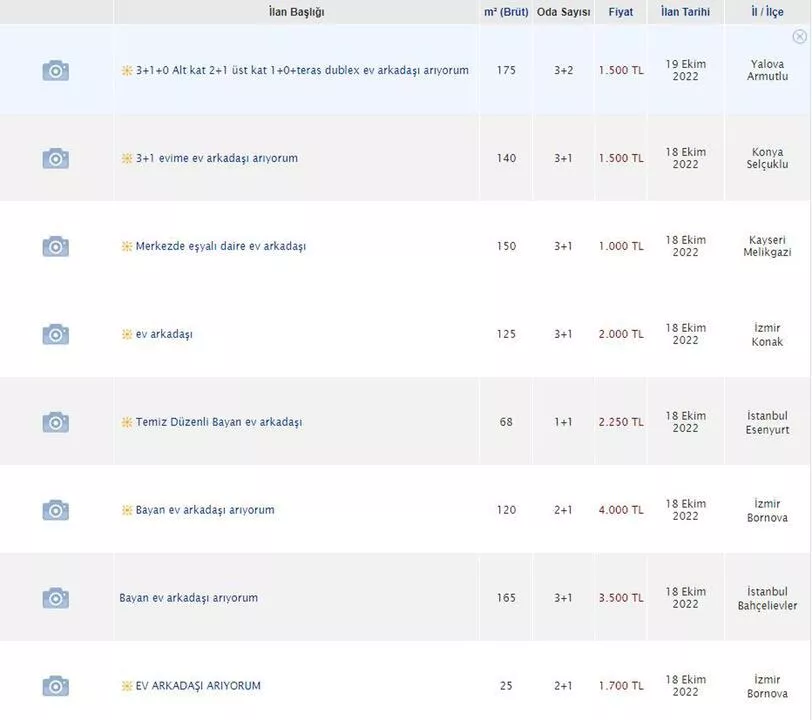812x720 pixels.
Task: Click camera icon beside Temiz Düzenli Bayan listing
Action: (x=56, y=422)
